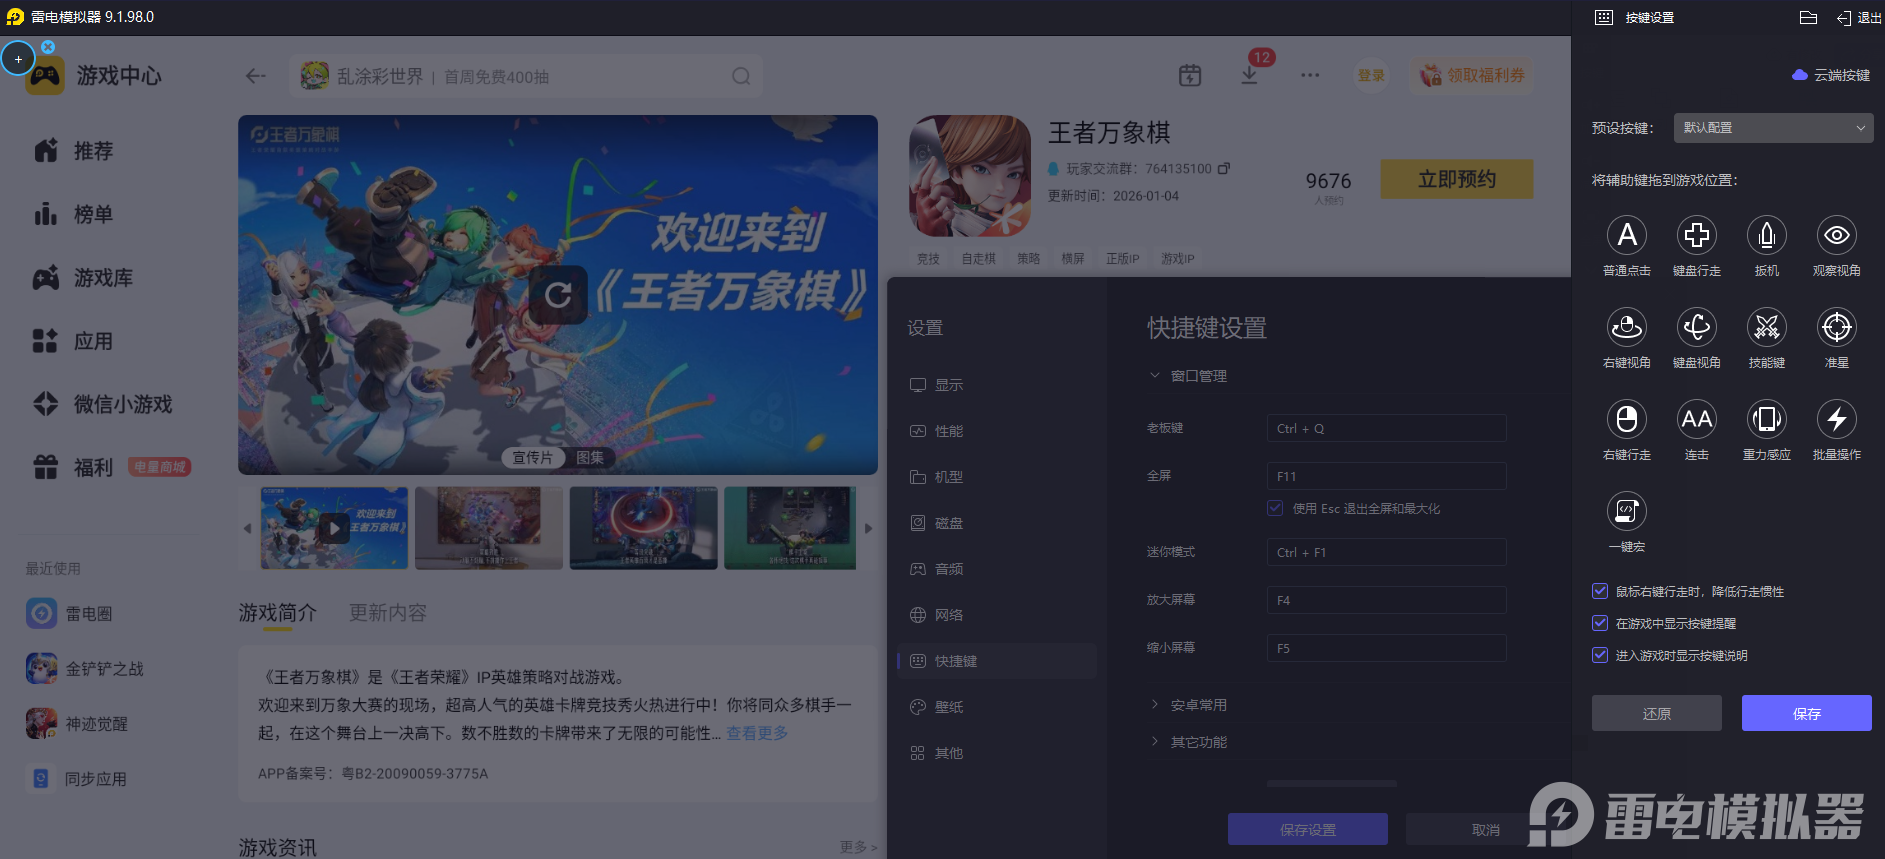The height and width of the screenshot is (859, 1885).
Task: Pick the 扳机 trigger key icon
Action: point(1767,235)
